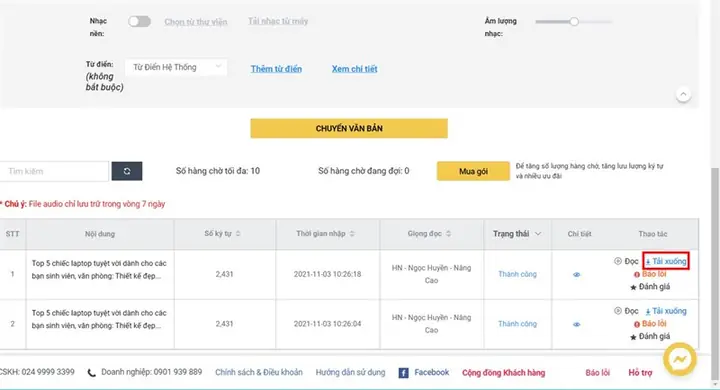Click the CHUYỂN VĂN BẢN button
The image size is (720, 390).
pyautogui.click(x=349, y=129)
